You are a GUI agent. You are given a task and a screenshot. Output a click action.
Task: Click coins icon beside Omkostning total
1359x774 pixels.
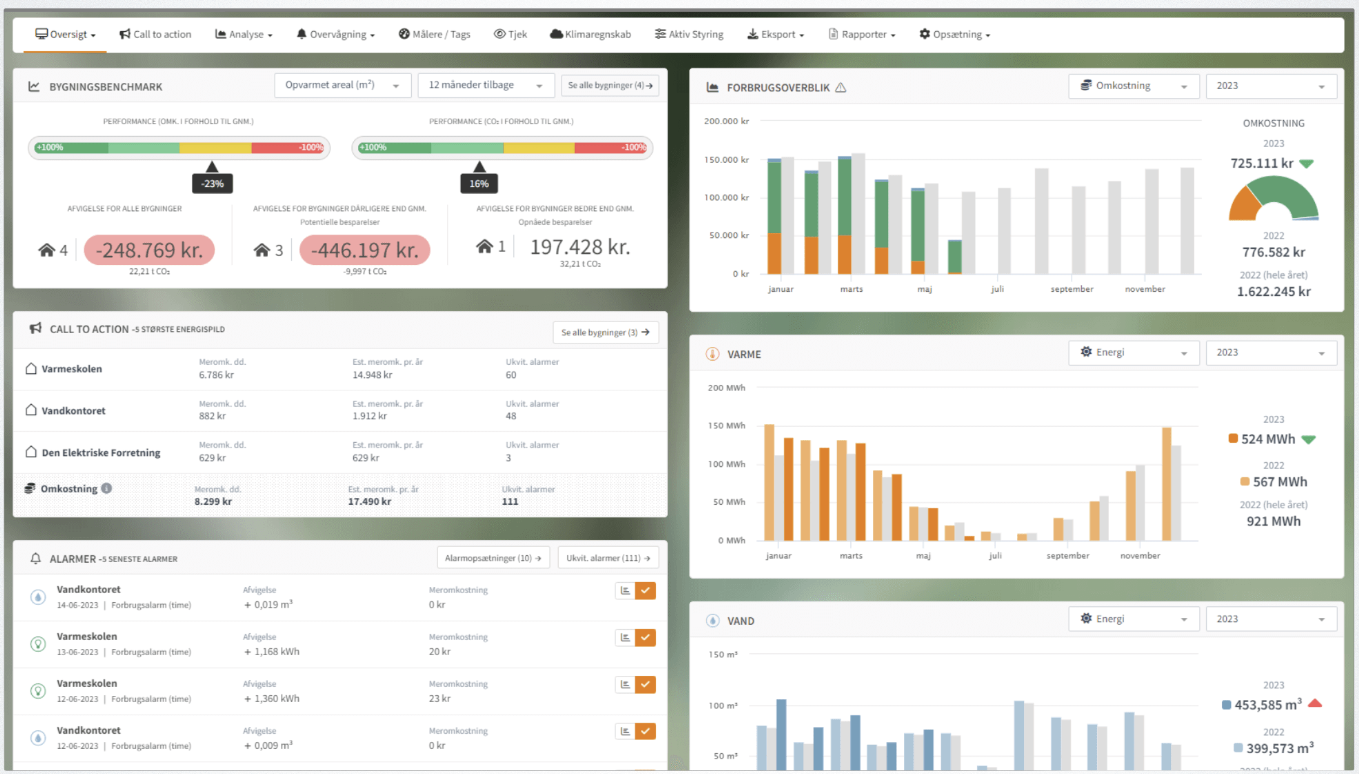tap(31, 489)
